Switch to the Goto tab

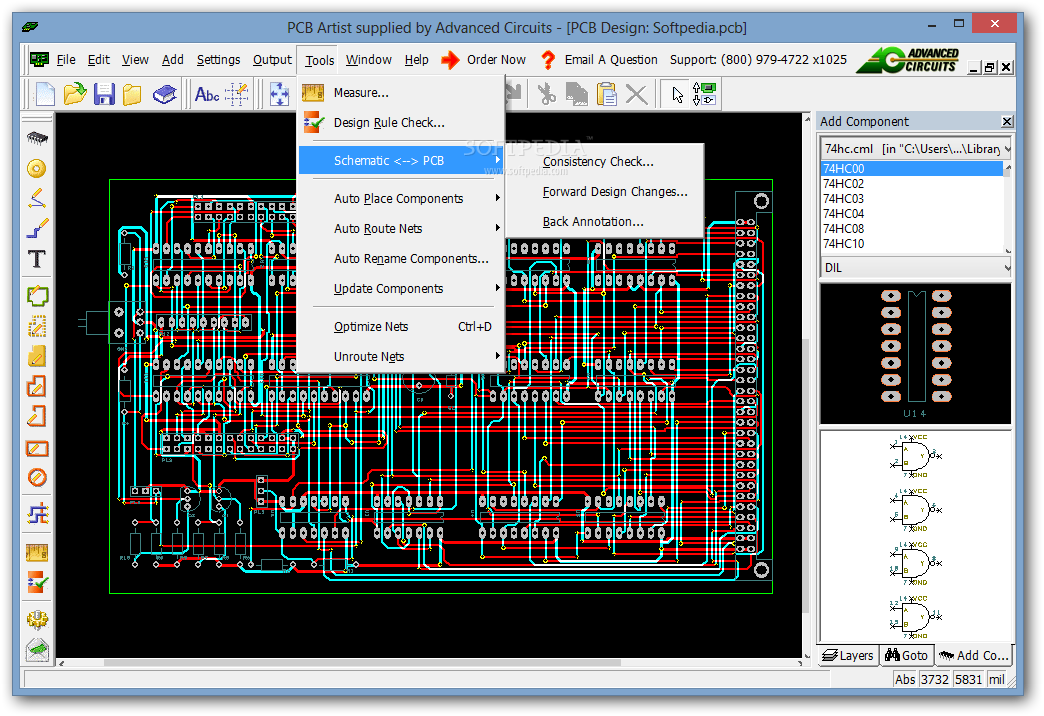coord(906,655)
